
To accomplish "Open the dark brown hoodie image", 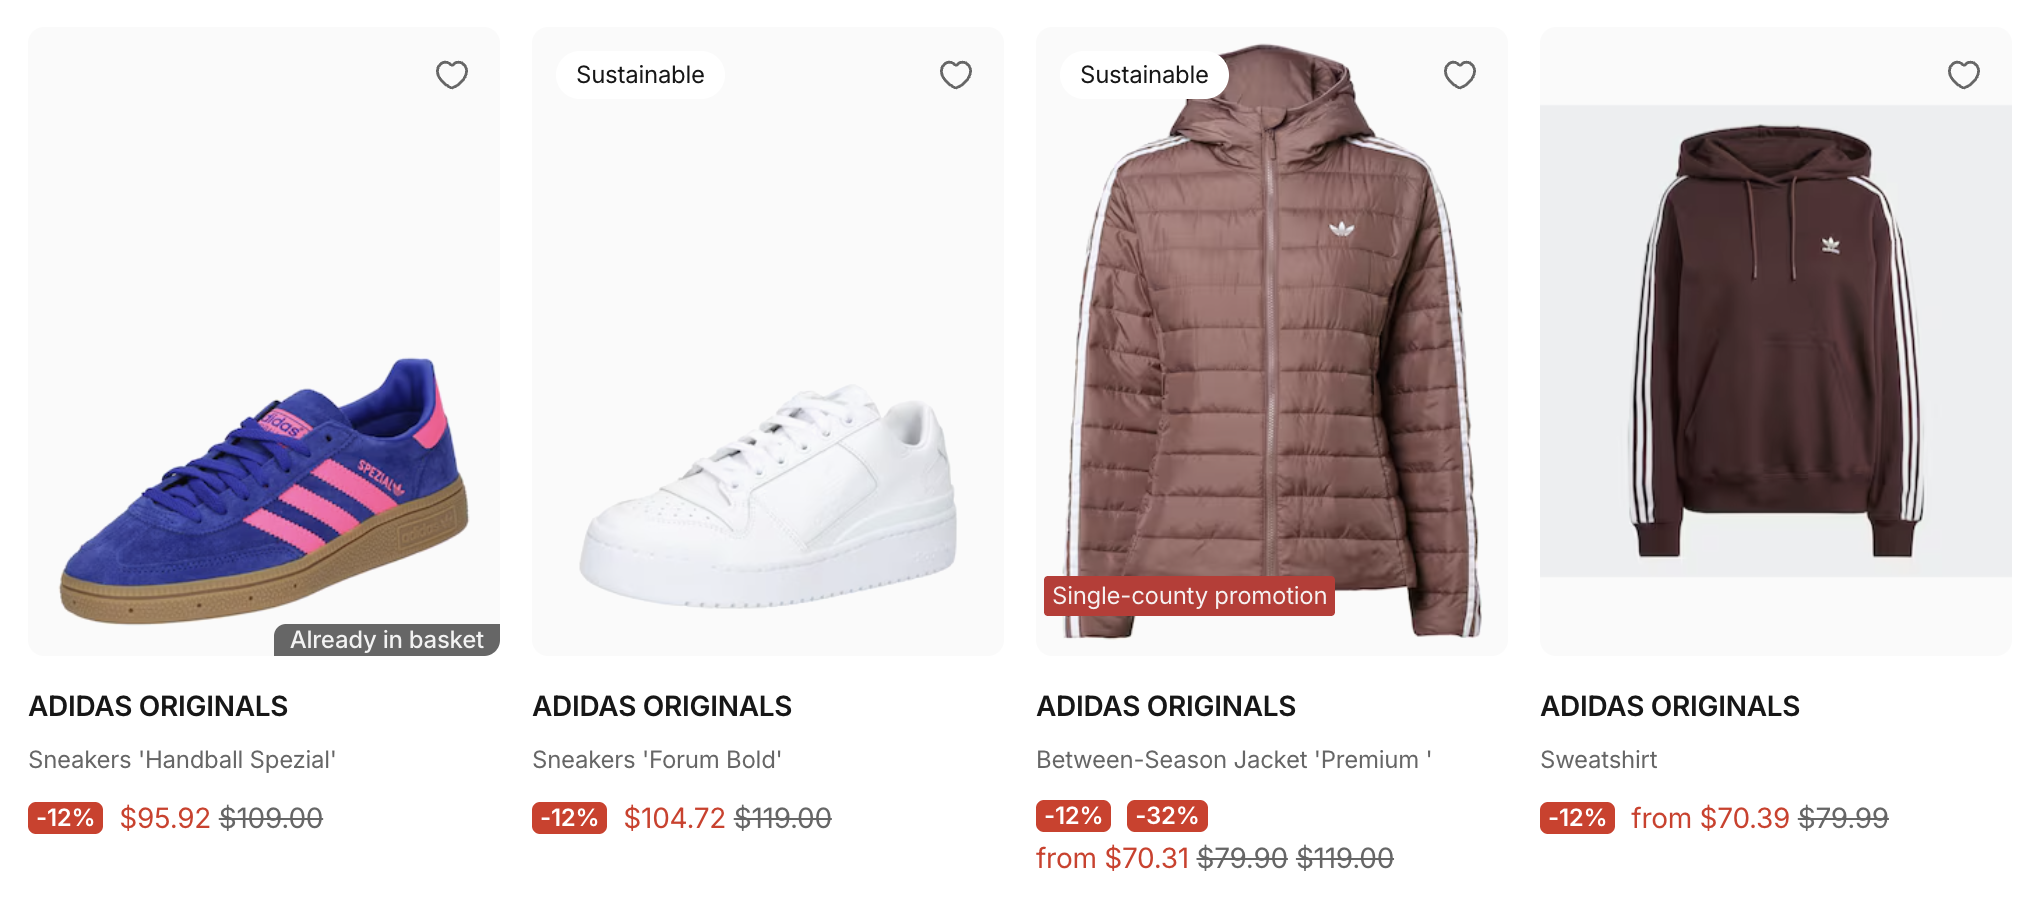I will (1776, 340).
